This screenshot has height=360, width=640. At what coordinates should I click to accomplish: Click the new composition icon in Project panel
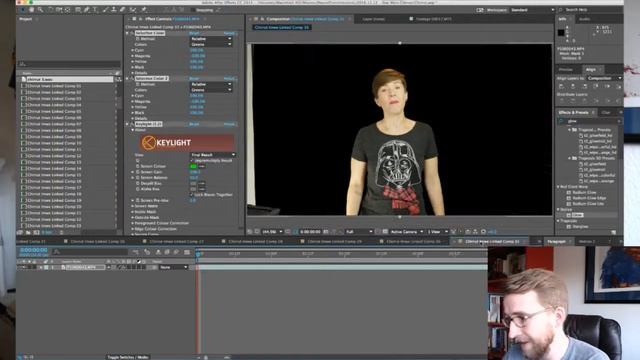click(36, 232)
